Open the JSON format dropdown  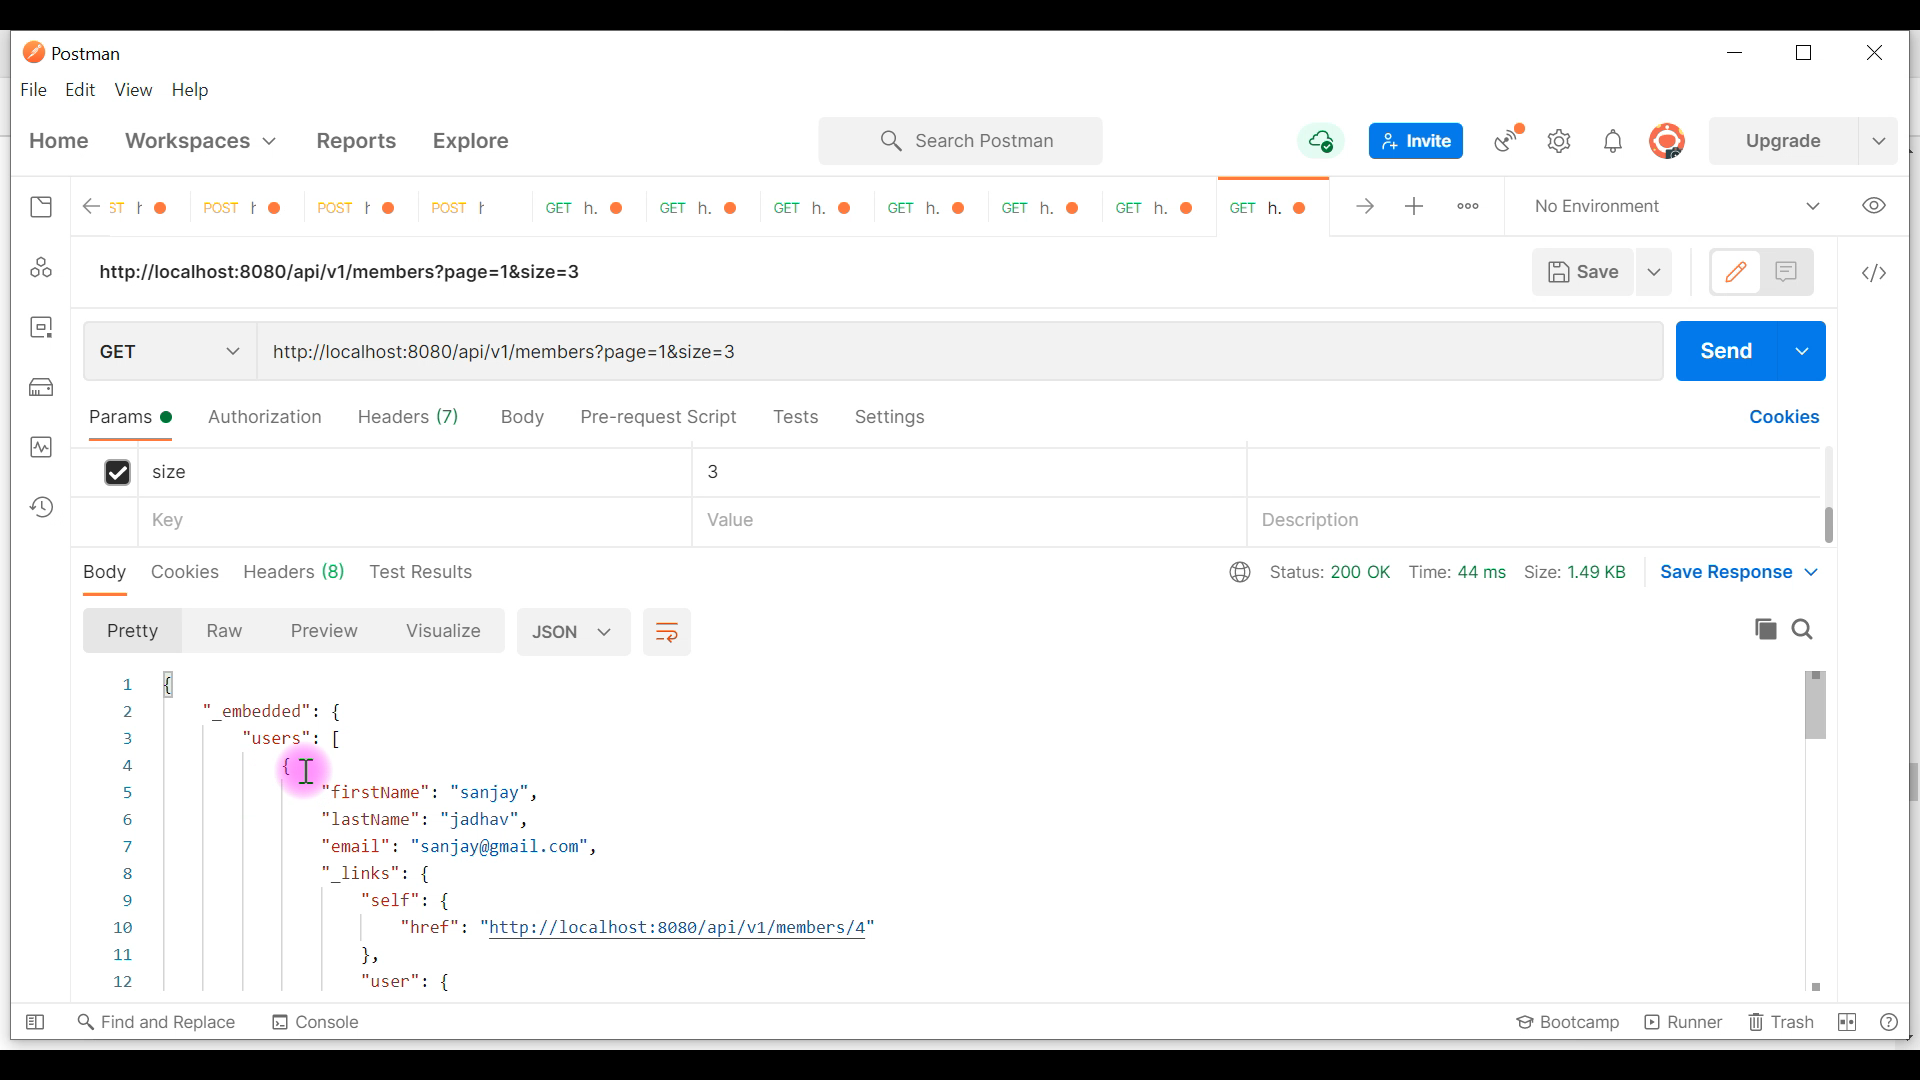point(572,632)
